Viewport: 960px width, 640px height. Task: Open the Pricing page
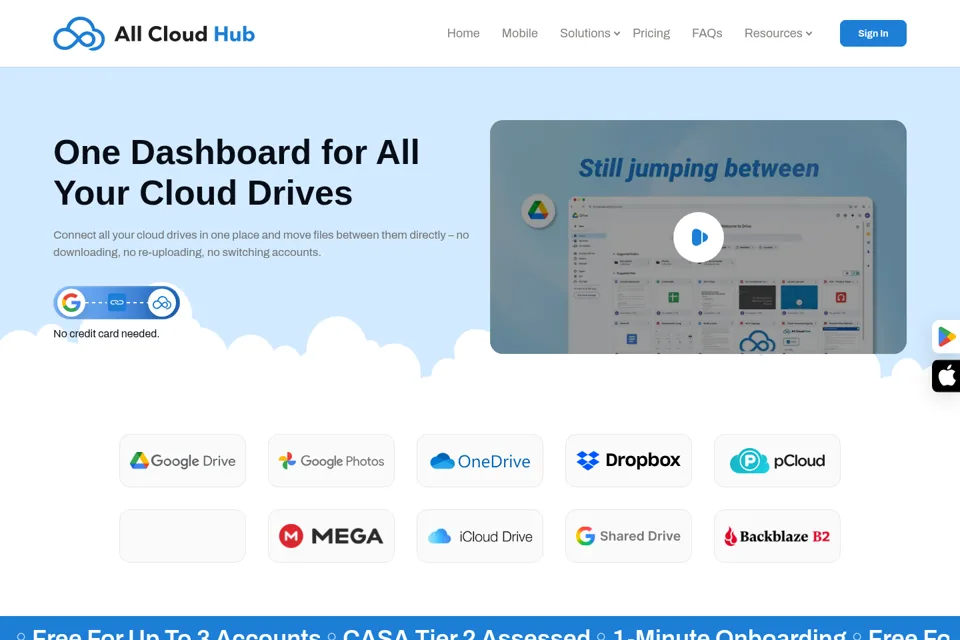(651, 33)
